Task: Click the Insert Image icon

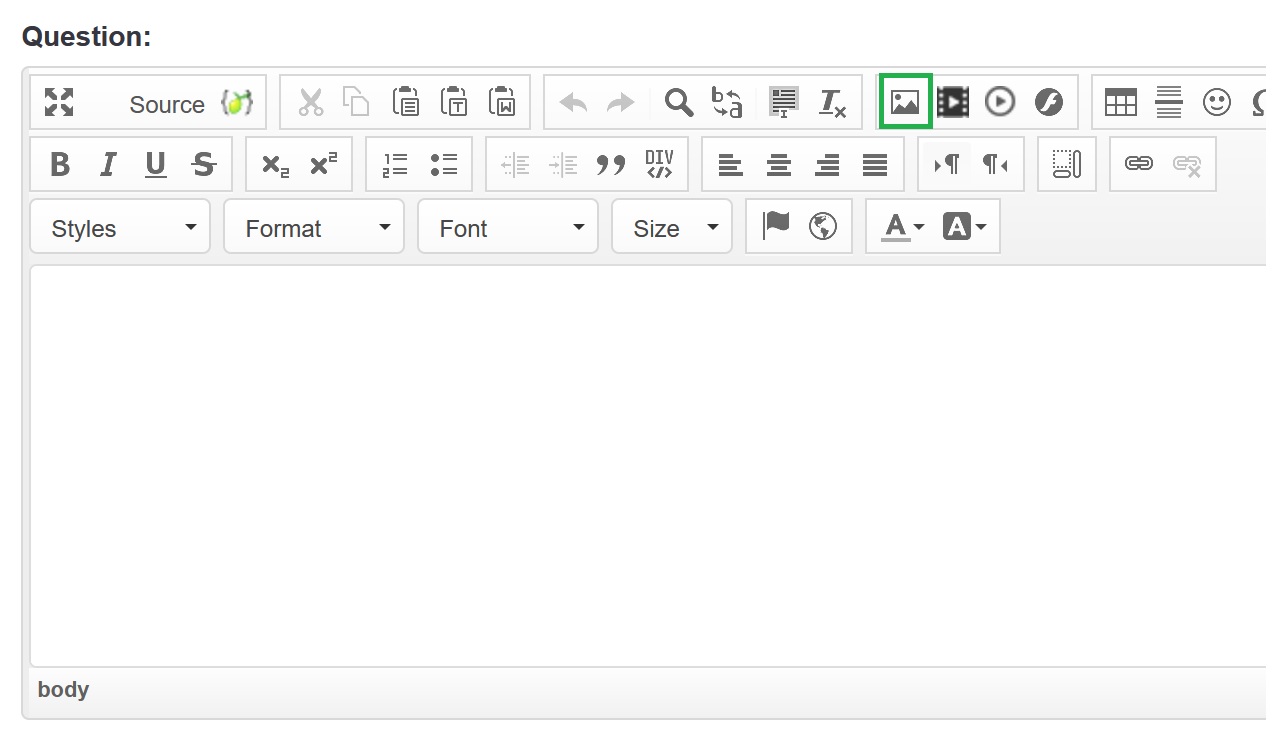Action: click(905, 102)
